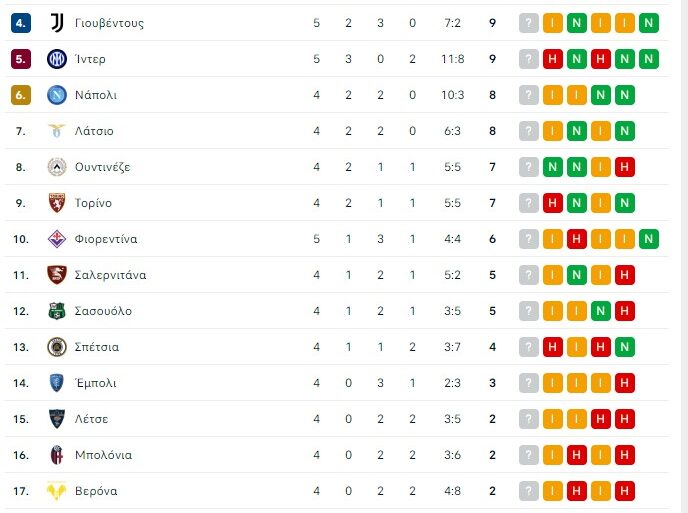Click the Udinese club crest icon
Image resolution: width=688 pixels, height=513 pixels.
point(56,167)
